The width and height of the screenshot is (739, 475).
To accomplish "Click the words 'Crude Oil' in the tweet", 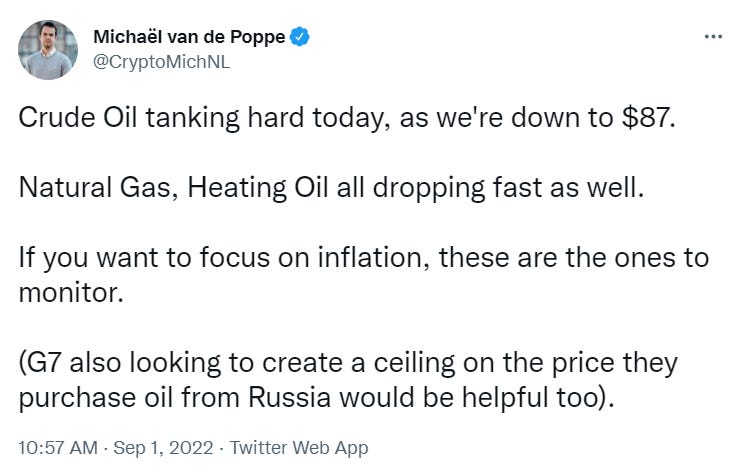I will click(x=78, y=117).
